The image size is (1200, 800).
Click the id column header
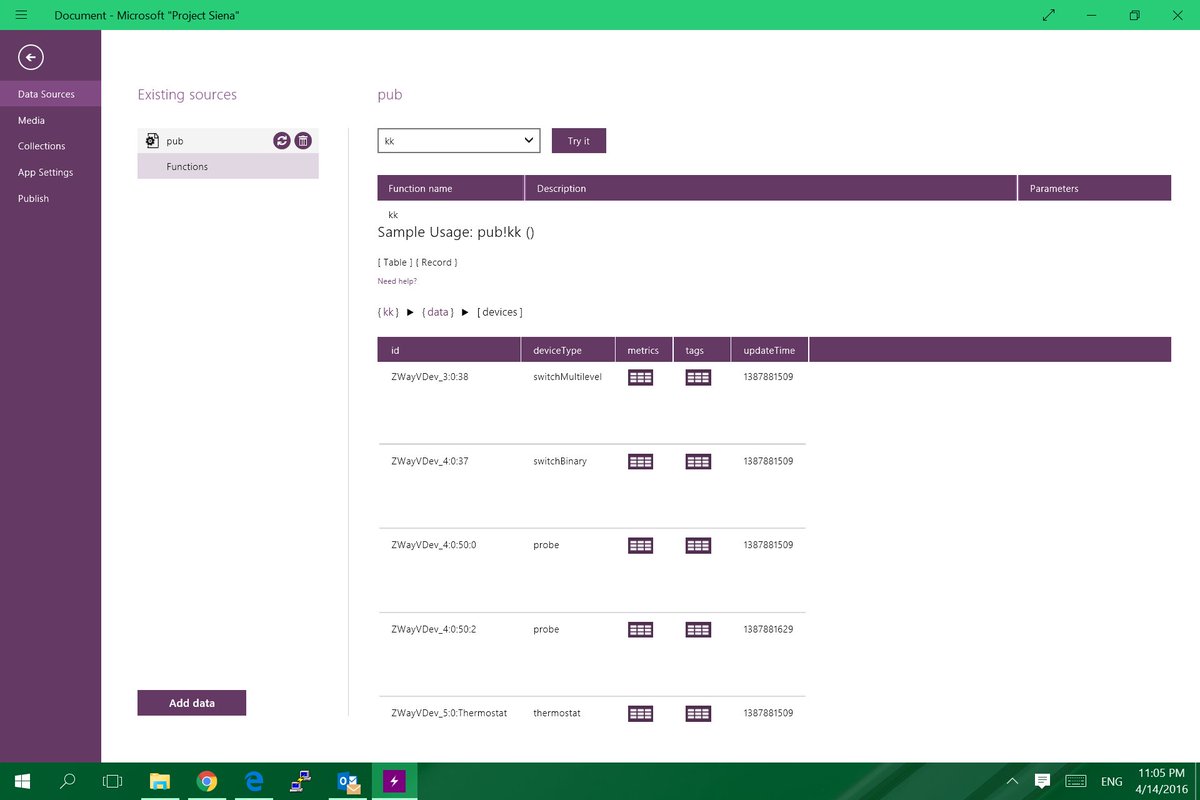coord(449,350)
